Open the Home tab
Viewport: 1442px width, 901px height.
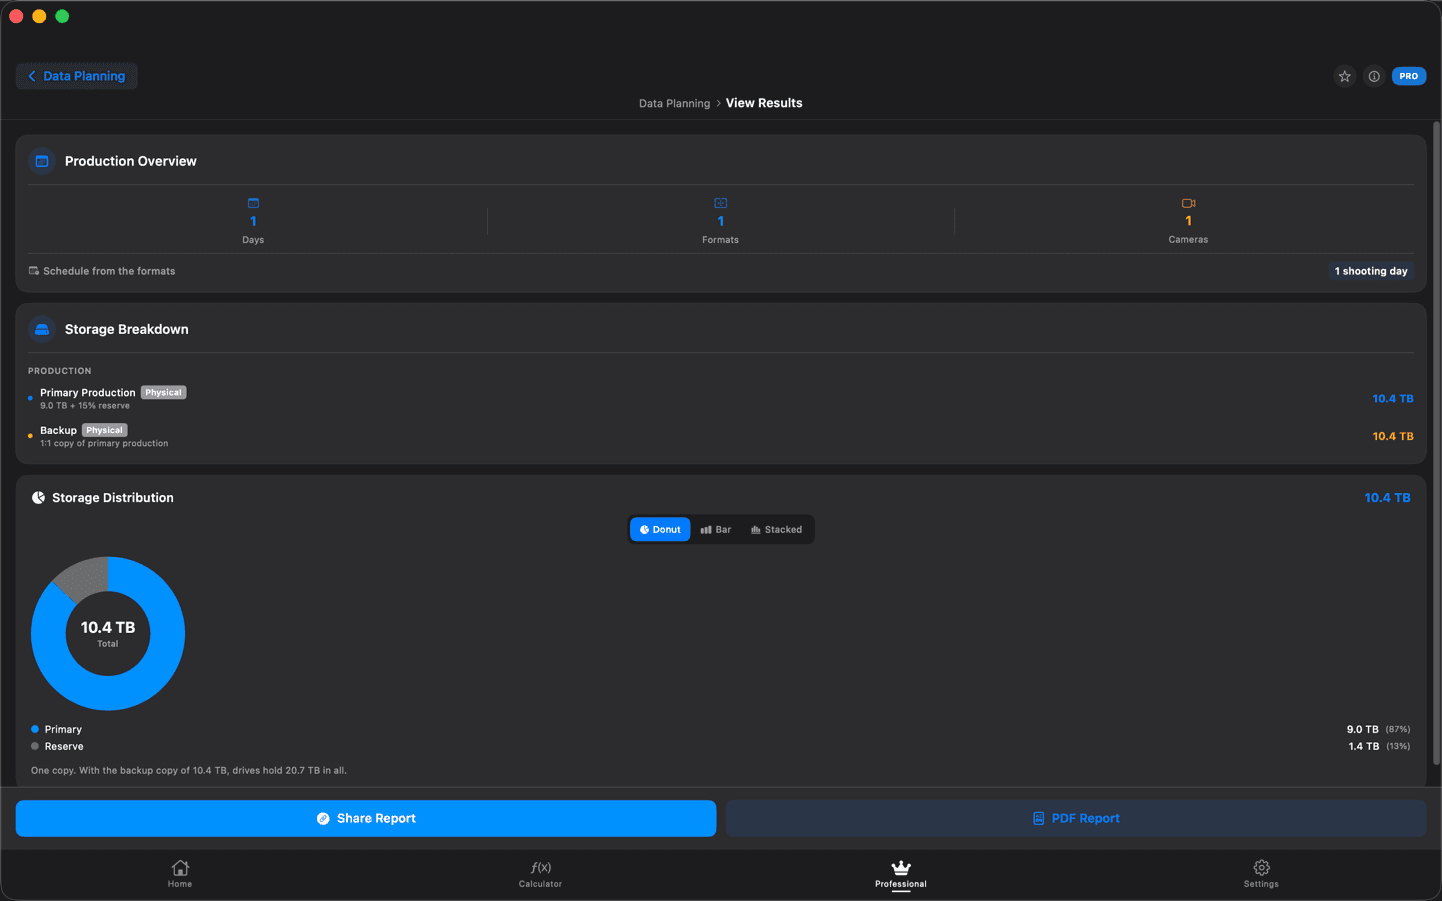180,874
